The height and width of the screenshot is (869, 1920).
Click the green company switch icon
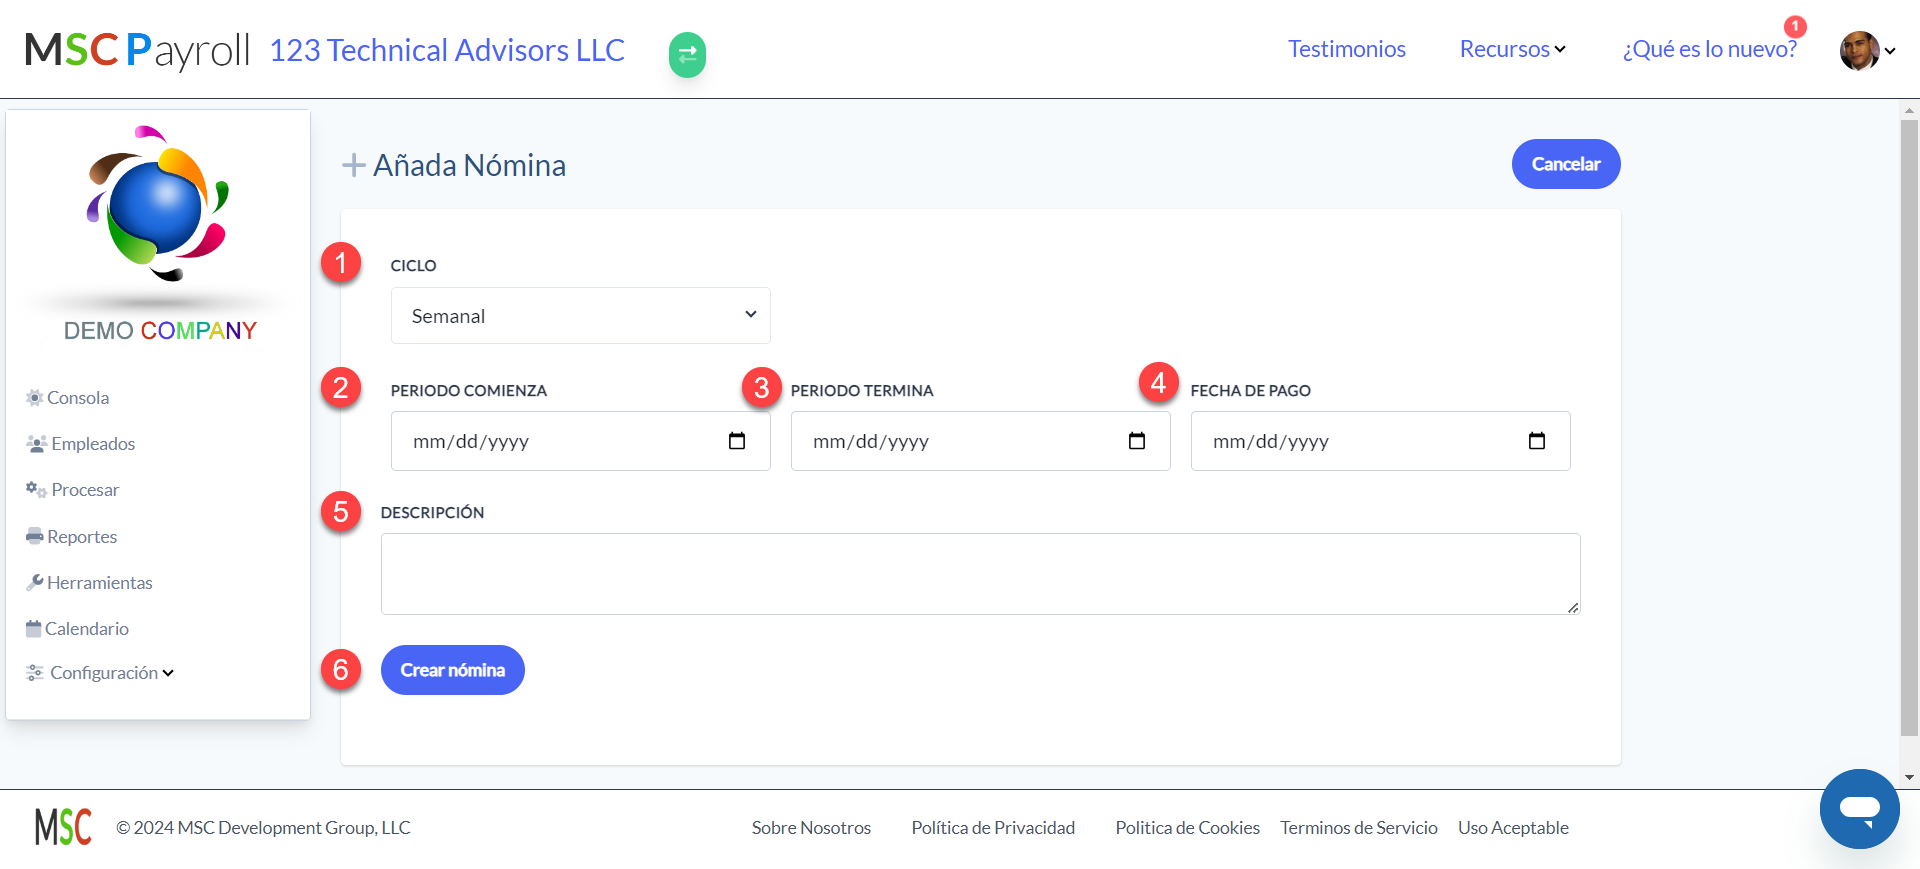coord(687,55)
